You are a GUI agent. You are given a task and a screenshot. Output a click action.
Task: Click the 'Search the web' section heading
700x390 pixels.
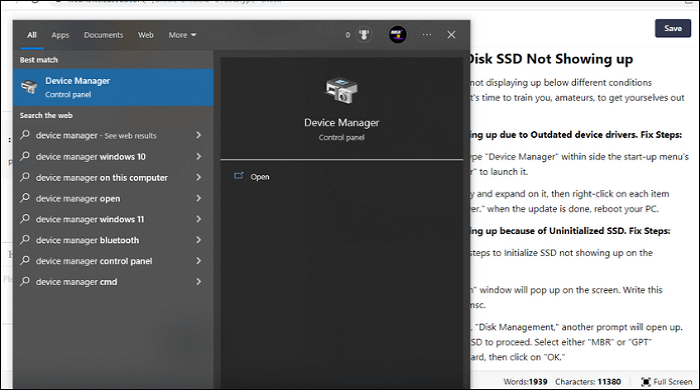click(46, 115)
